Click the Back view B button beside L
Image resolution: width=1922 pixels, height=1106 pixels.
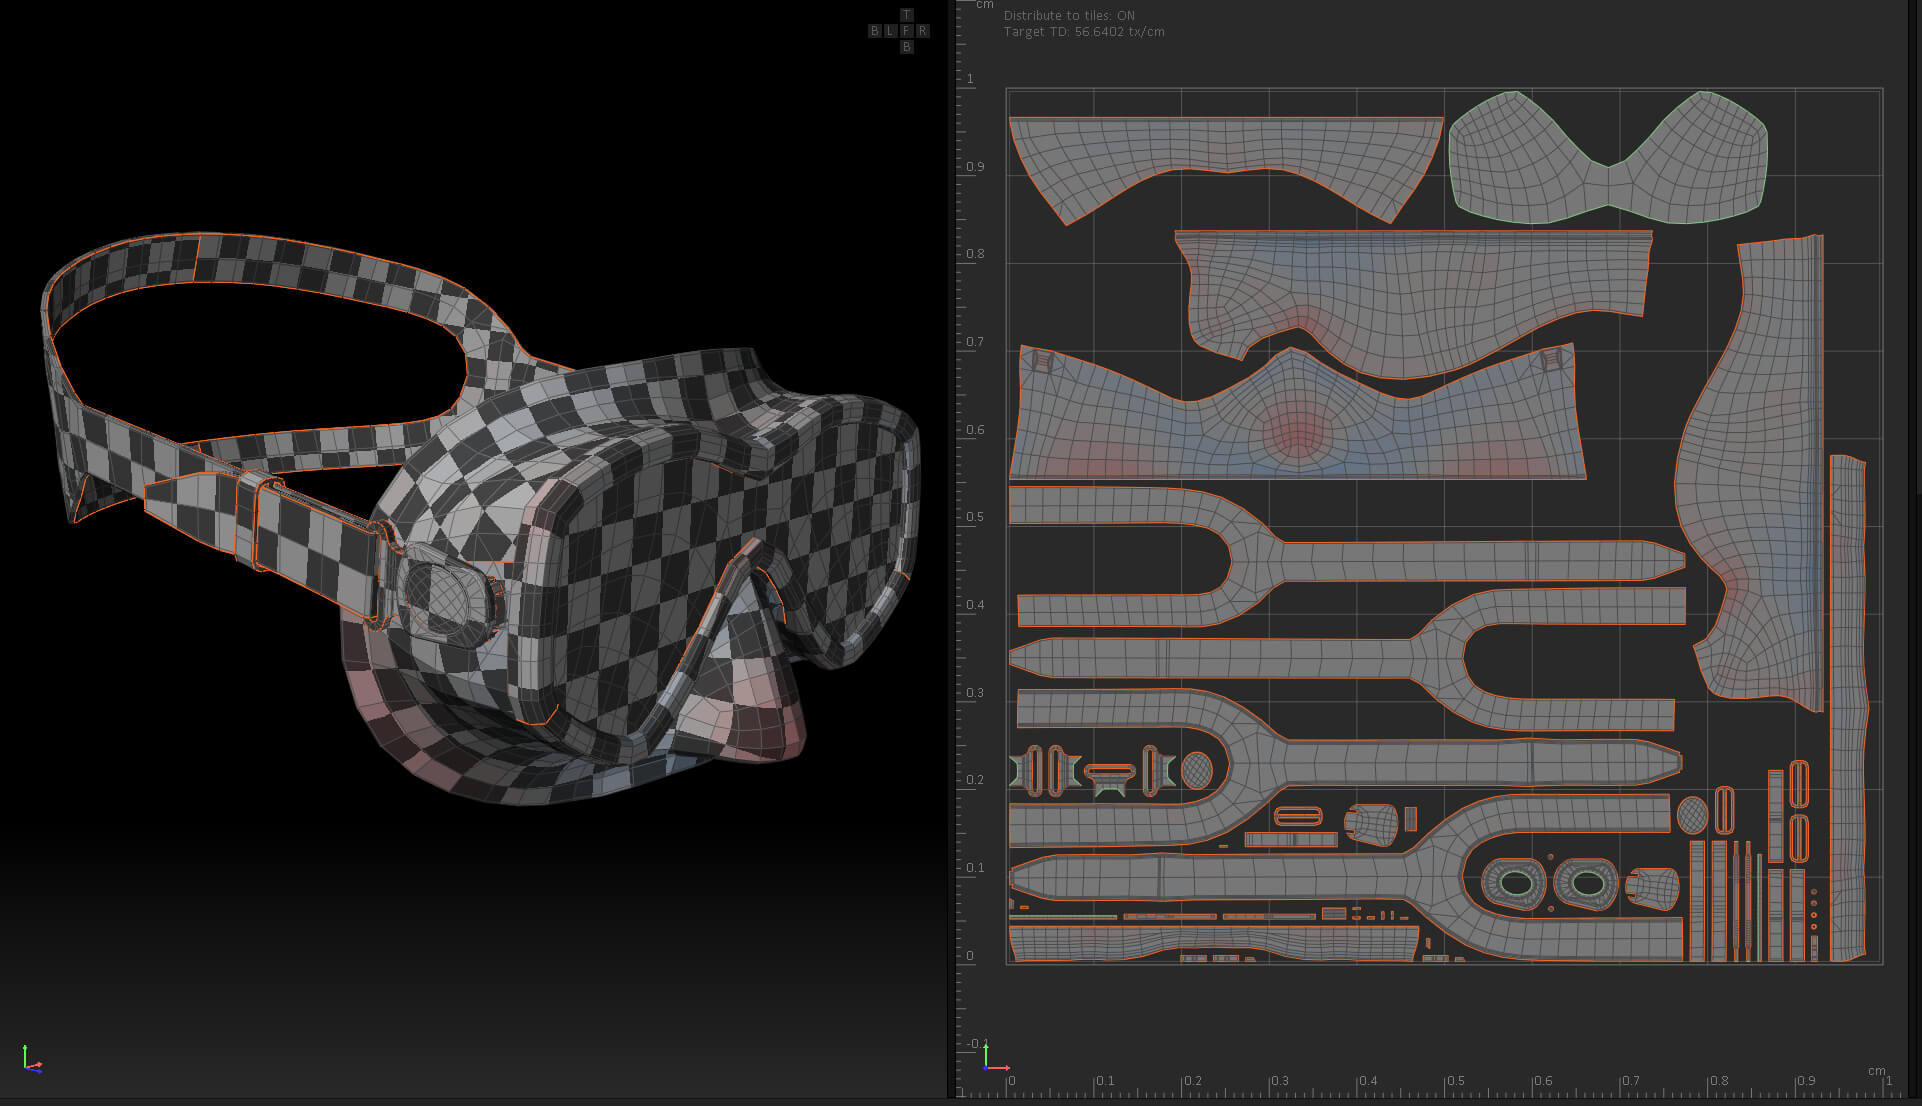coord(874,31)
